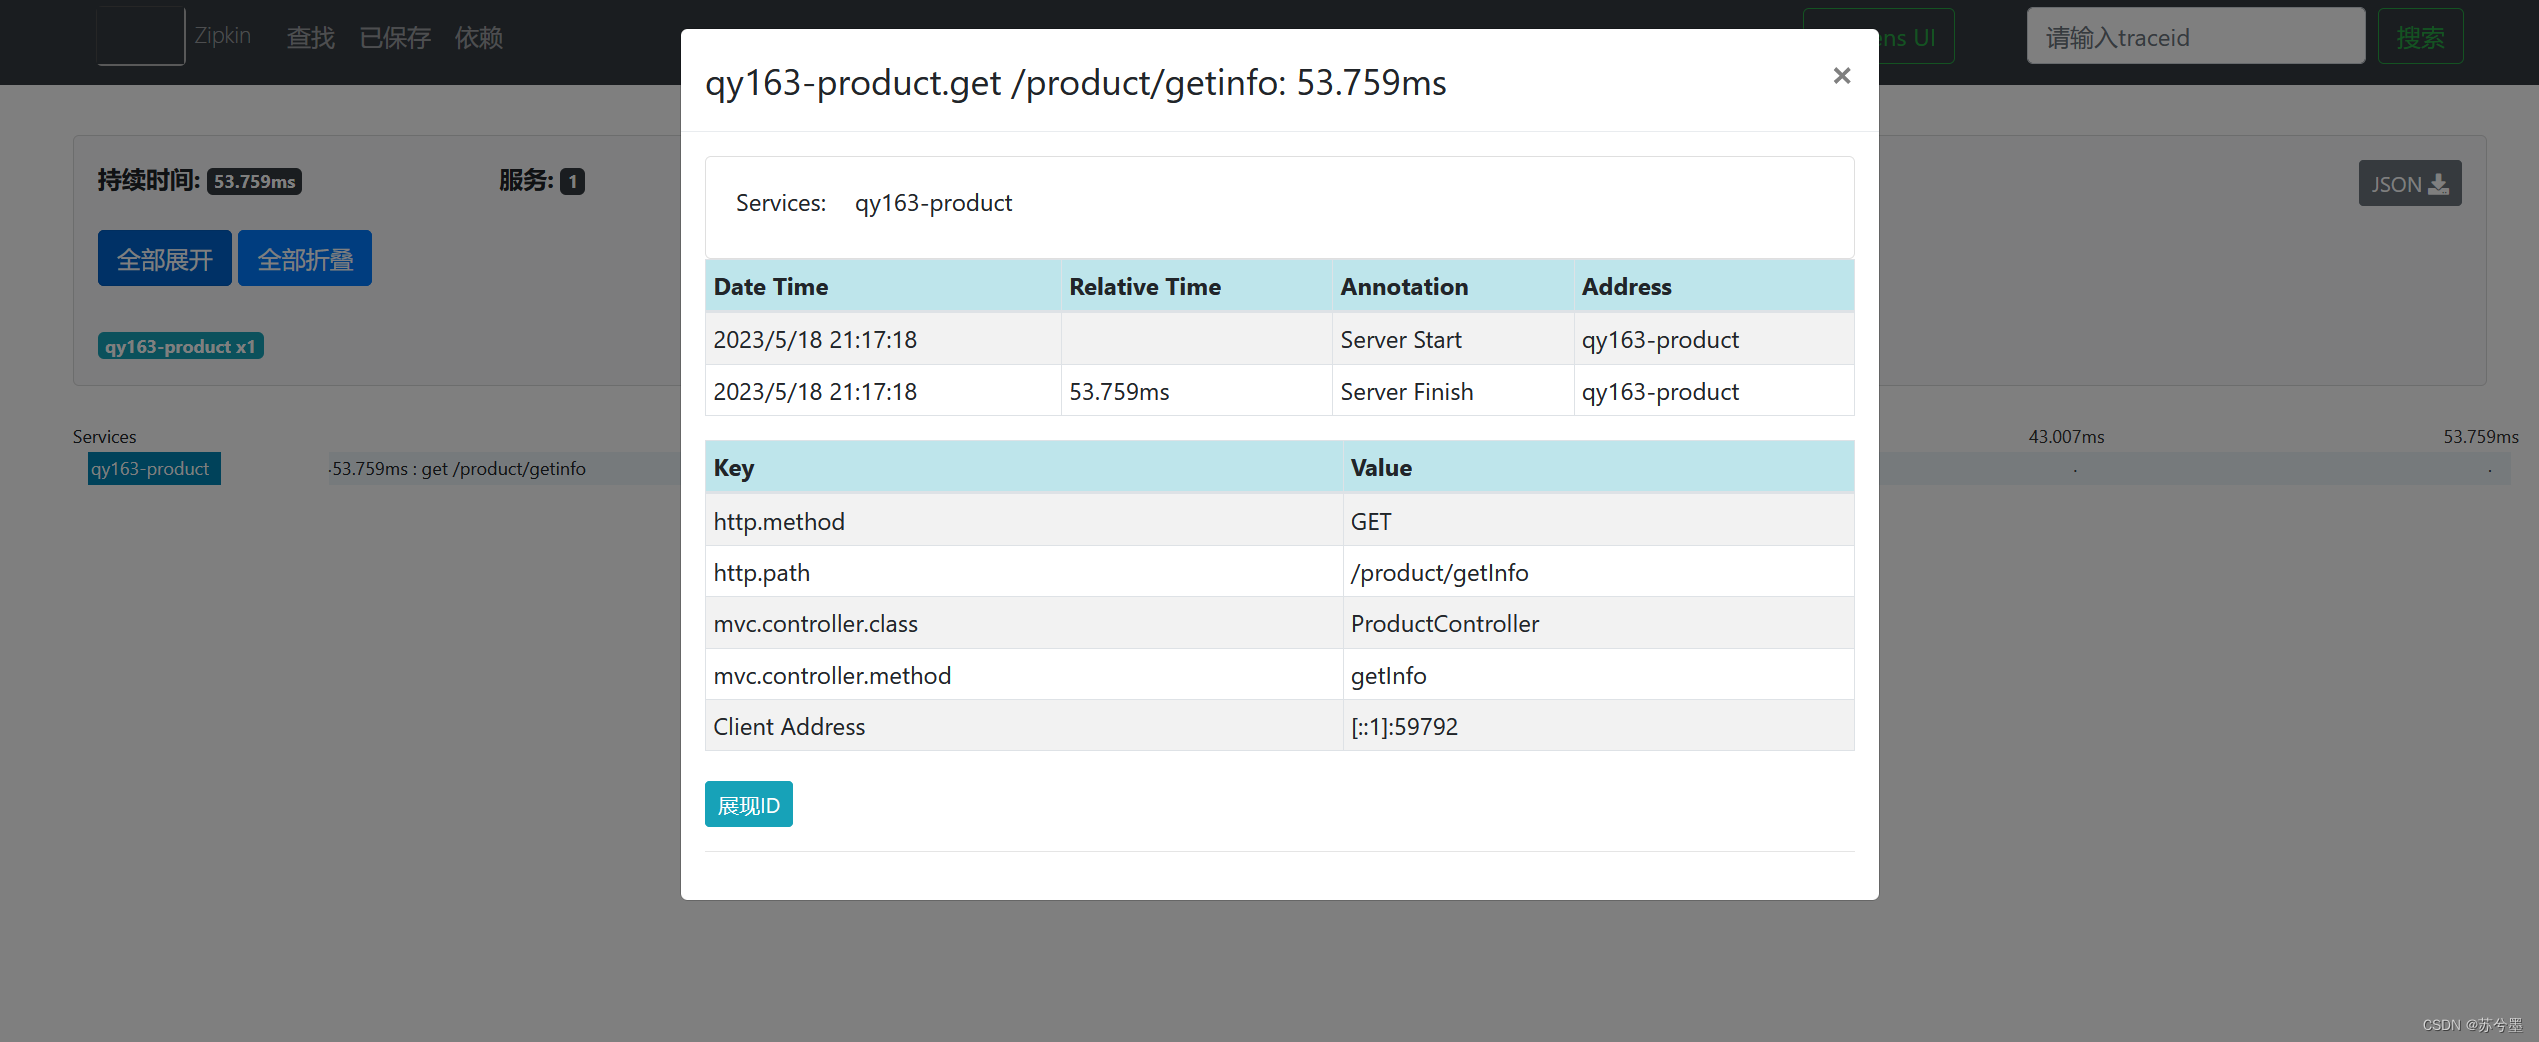The width and height of the screenshot is (2539, 1042).
Task: Select the 53.759ms relative time cell
Action: tap(1196, 391)
